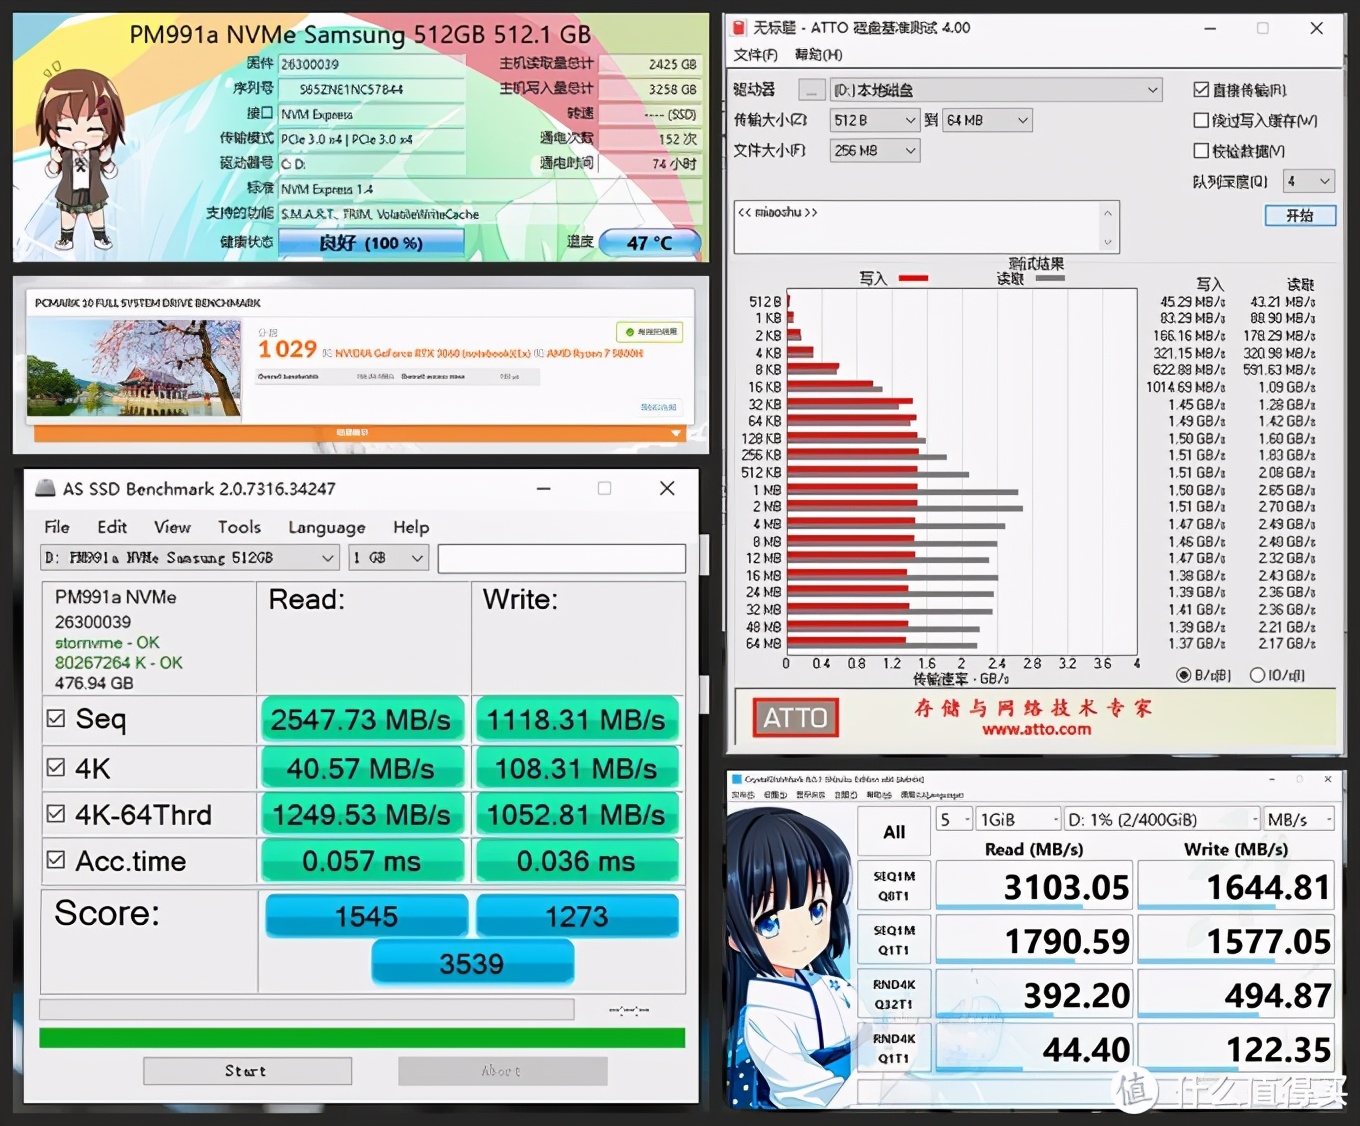The width and height of the screenshot is (1360, 1126).
Task: Enable the 校验数据 checkbox in ATTO
Action: (1201, 151)
